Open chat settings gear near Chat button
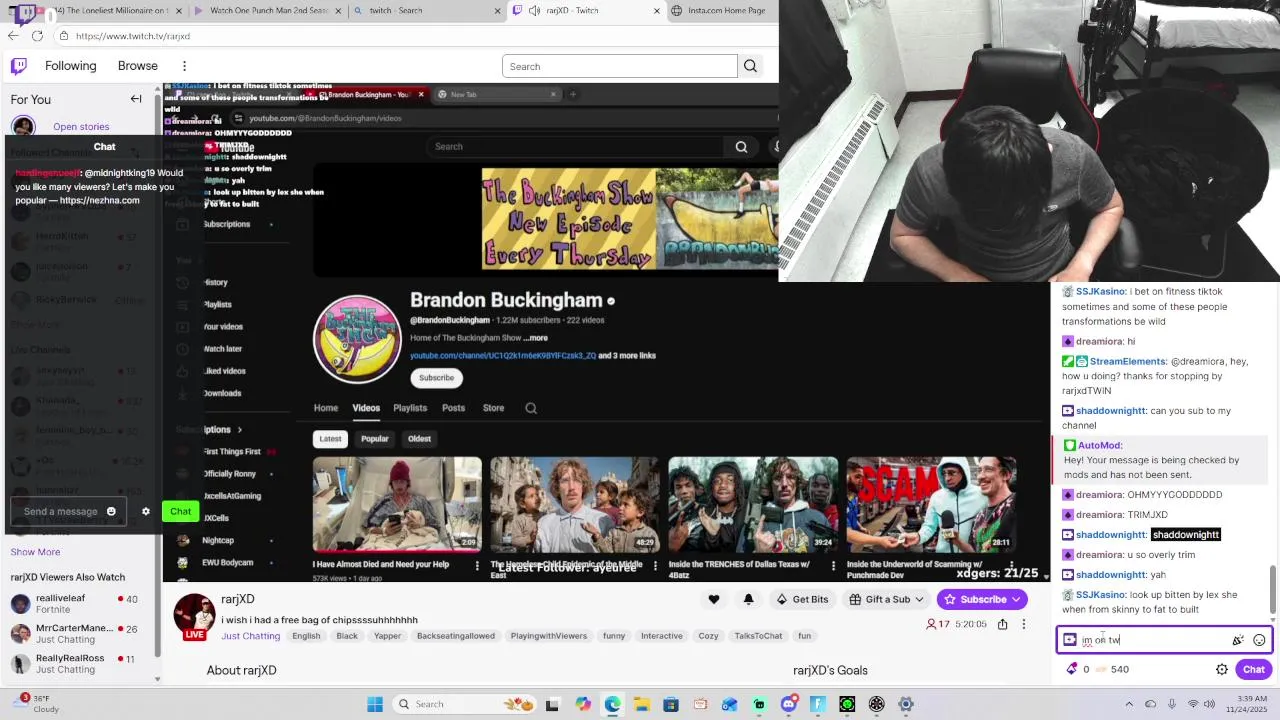Image resolution: width=1280 pixels, height=720 pixels. click(x=1222, y=669)
